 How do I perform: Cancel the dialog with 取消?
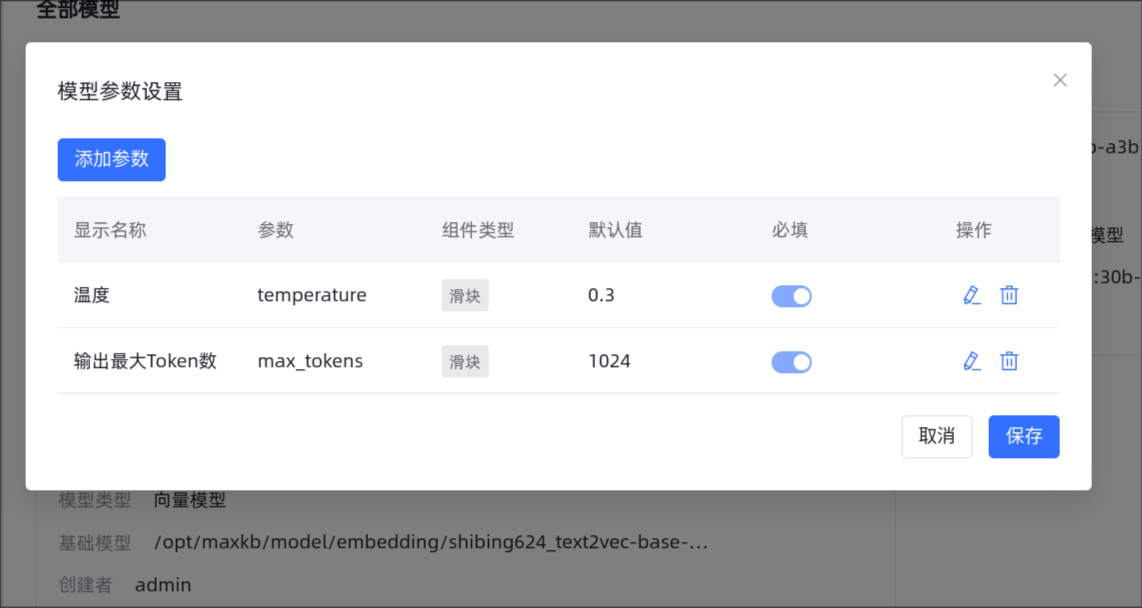tap(937, 436)
